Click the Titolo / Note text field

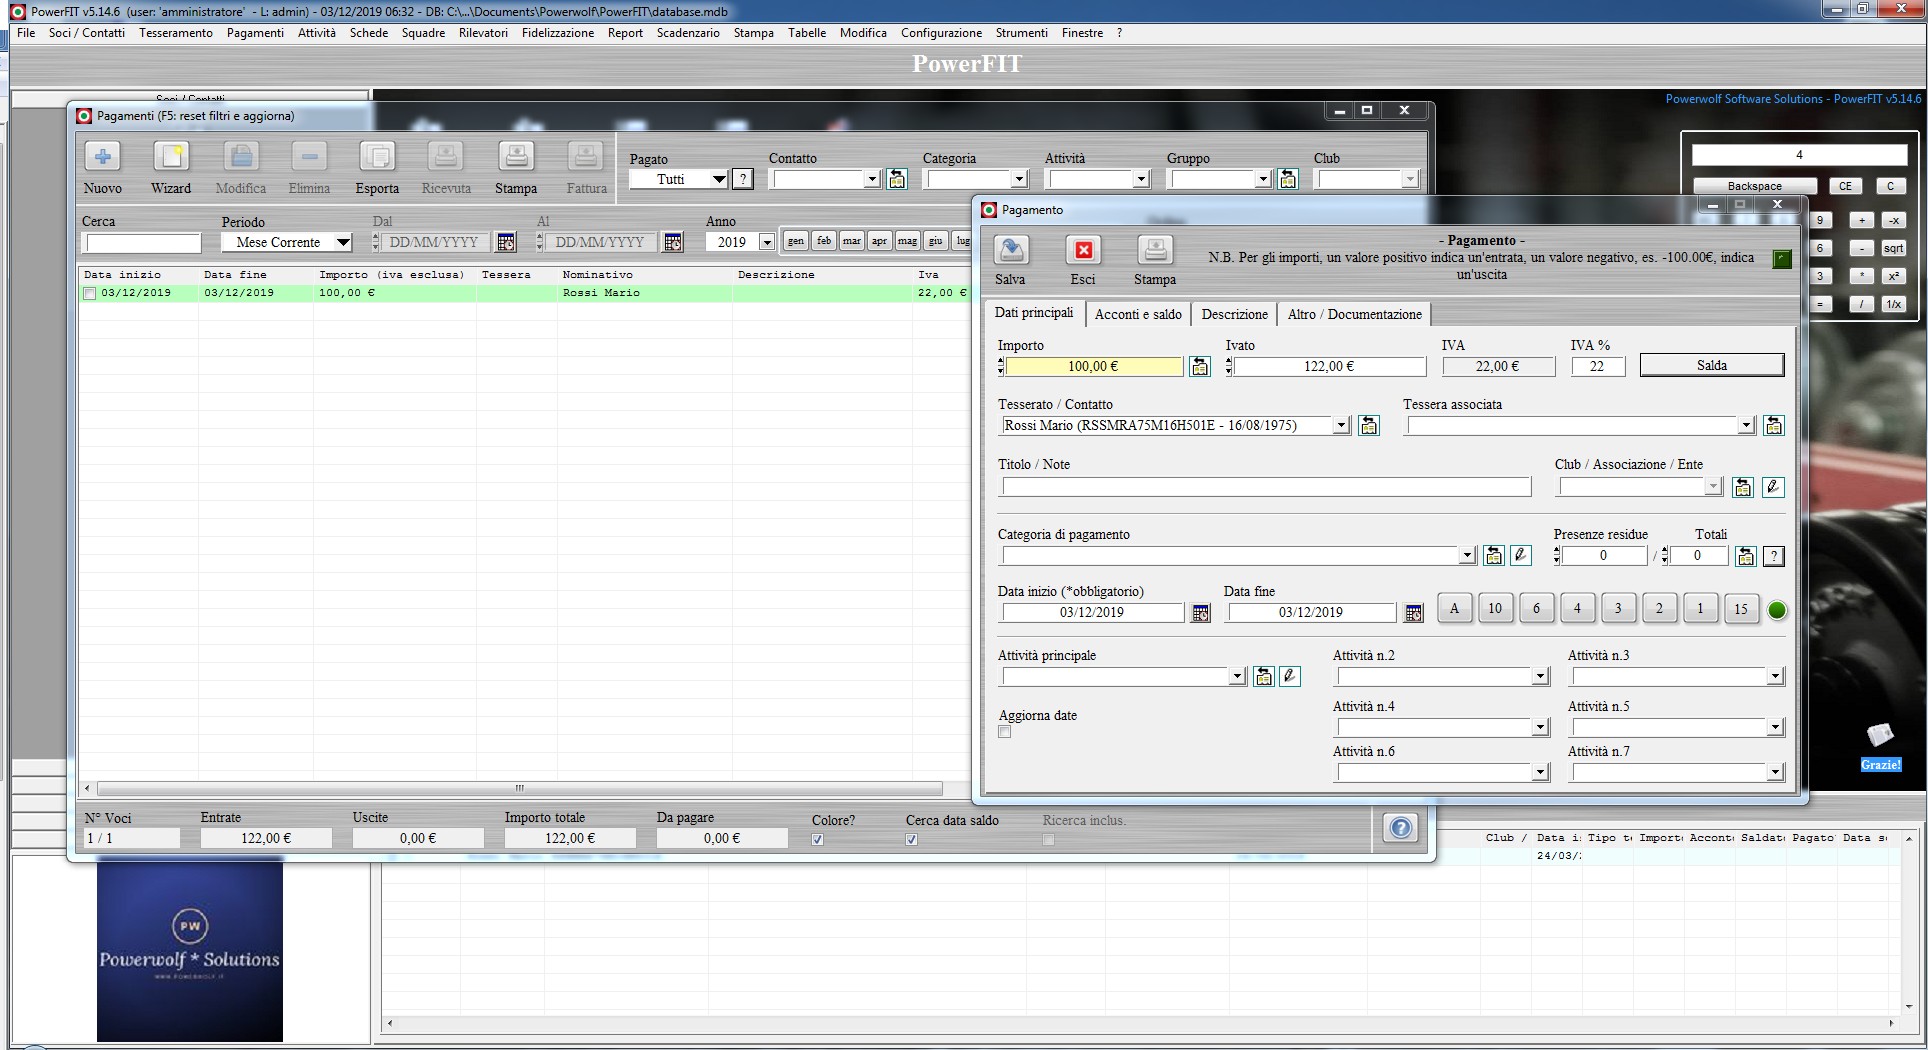pos(1266,487)
